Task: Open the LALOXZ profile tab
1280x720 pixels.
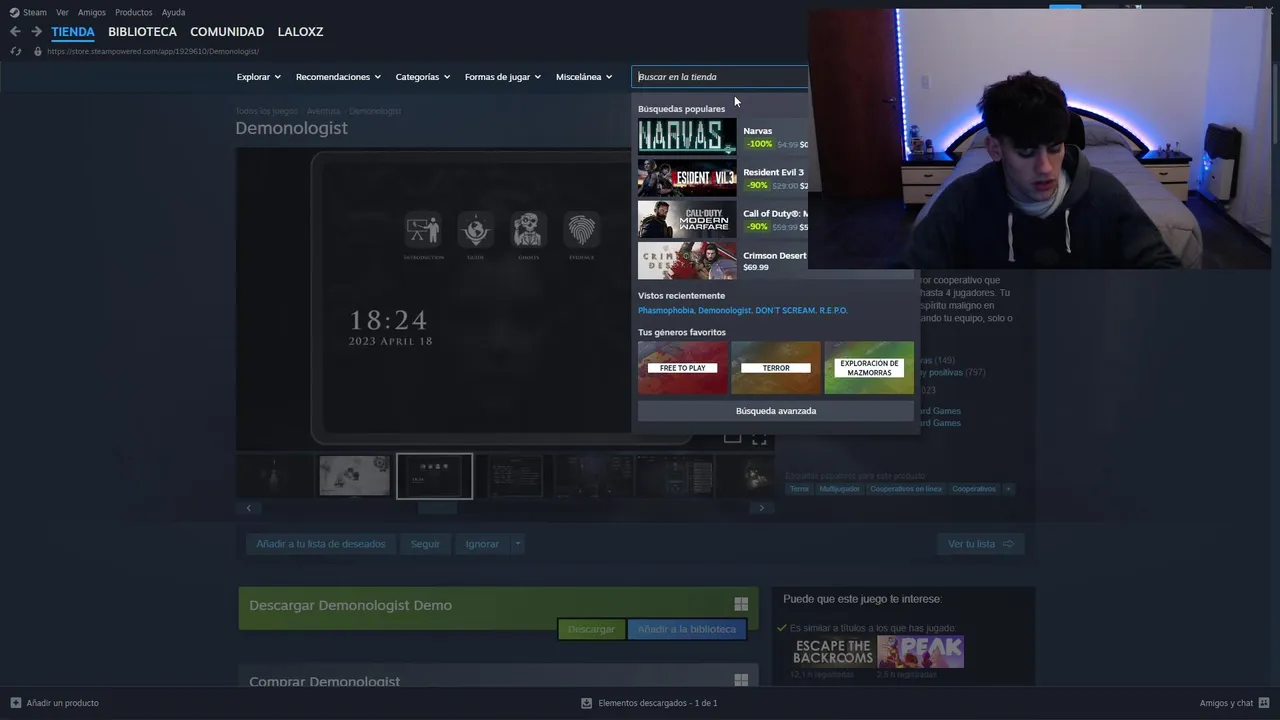Action: [300, 32]
